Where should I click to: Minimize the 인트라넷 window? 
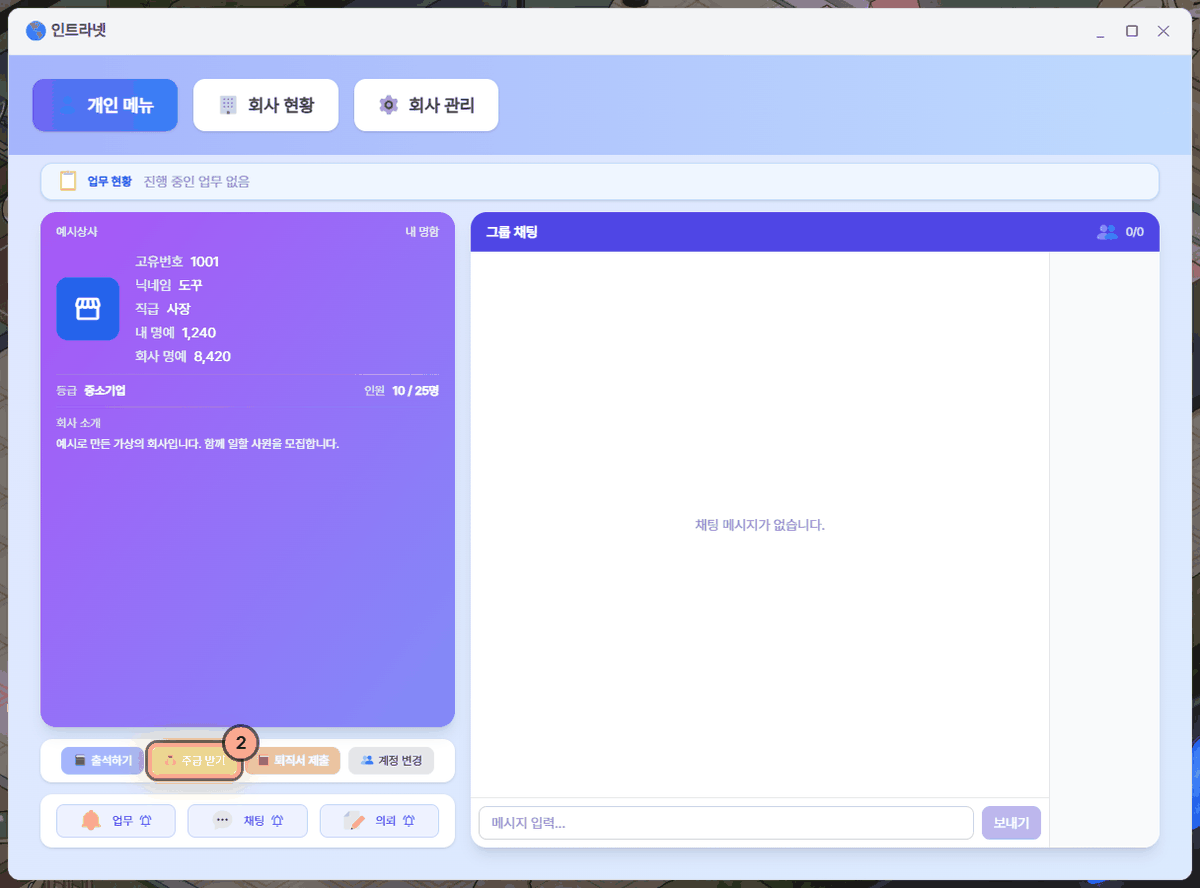1100,31
